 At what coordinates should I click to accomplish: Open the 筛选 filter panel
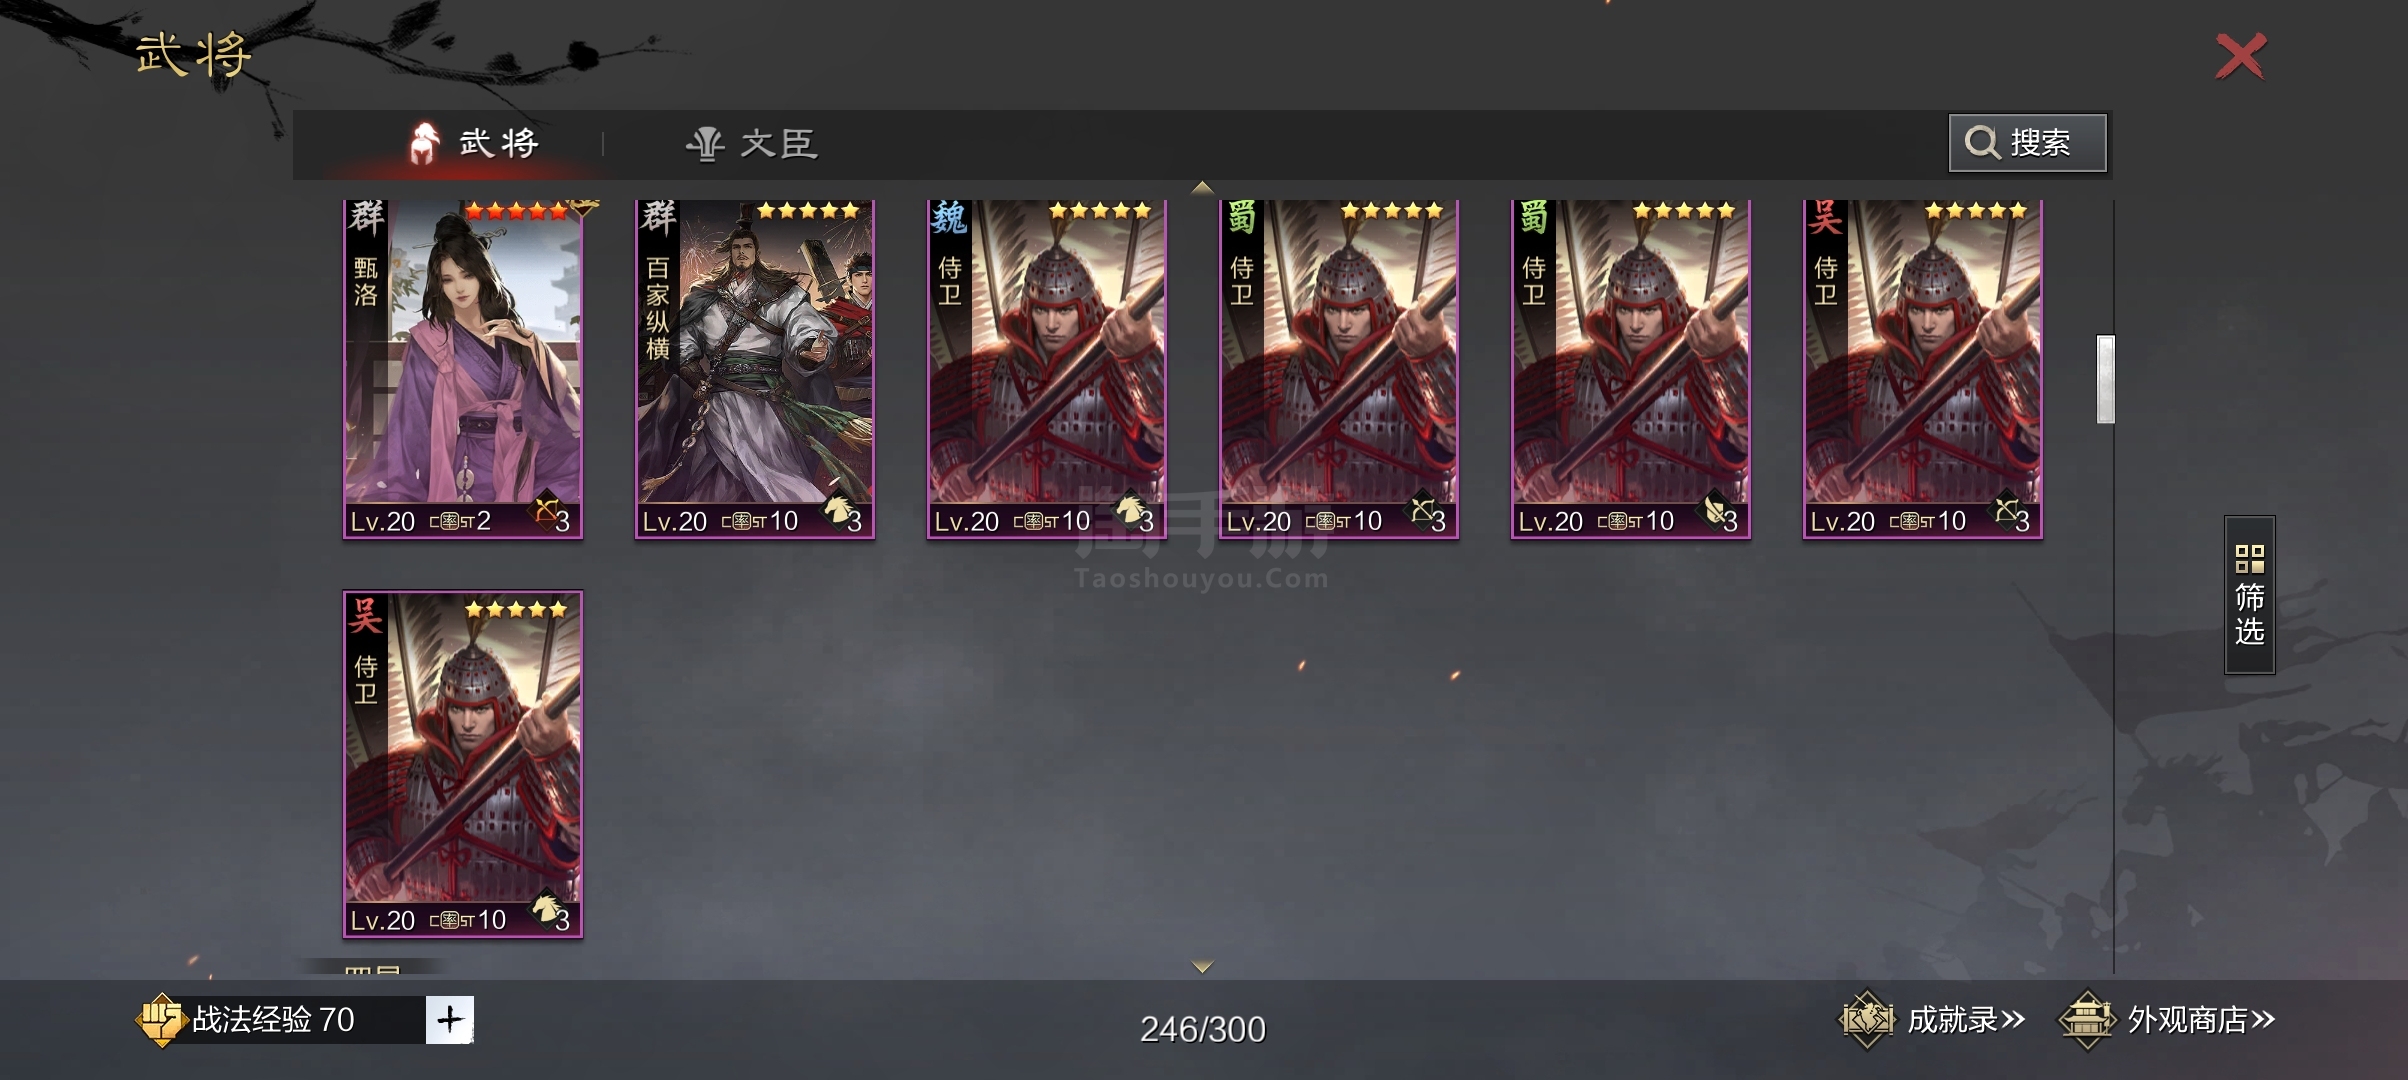point(2249,595)
